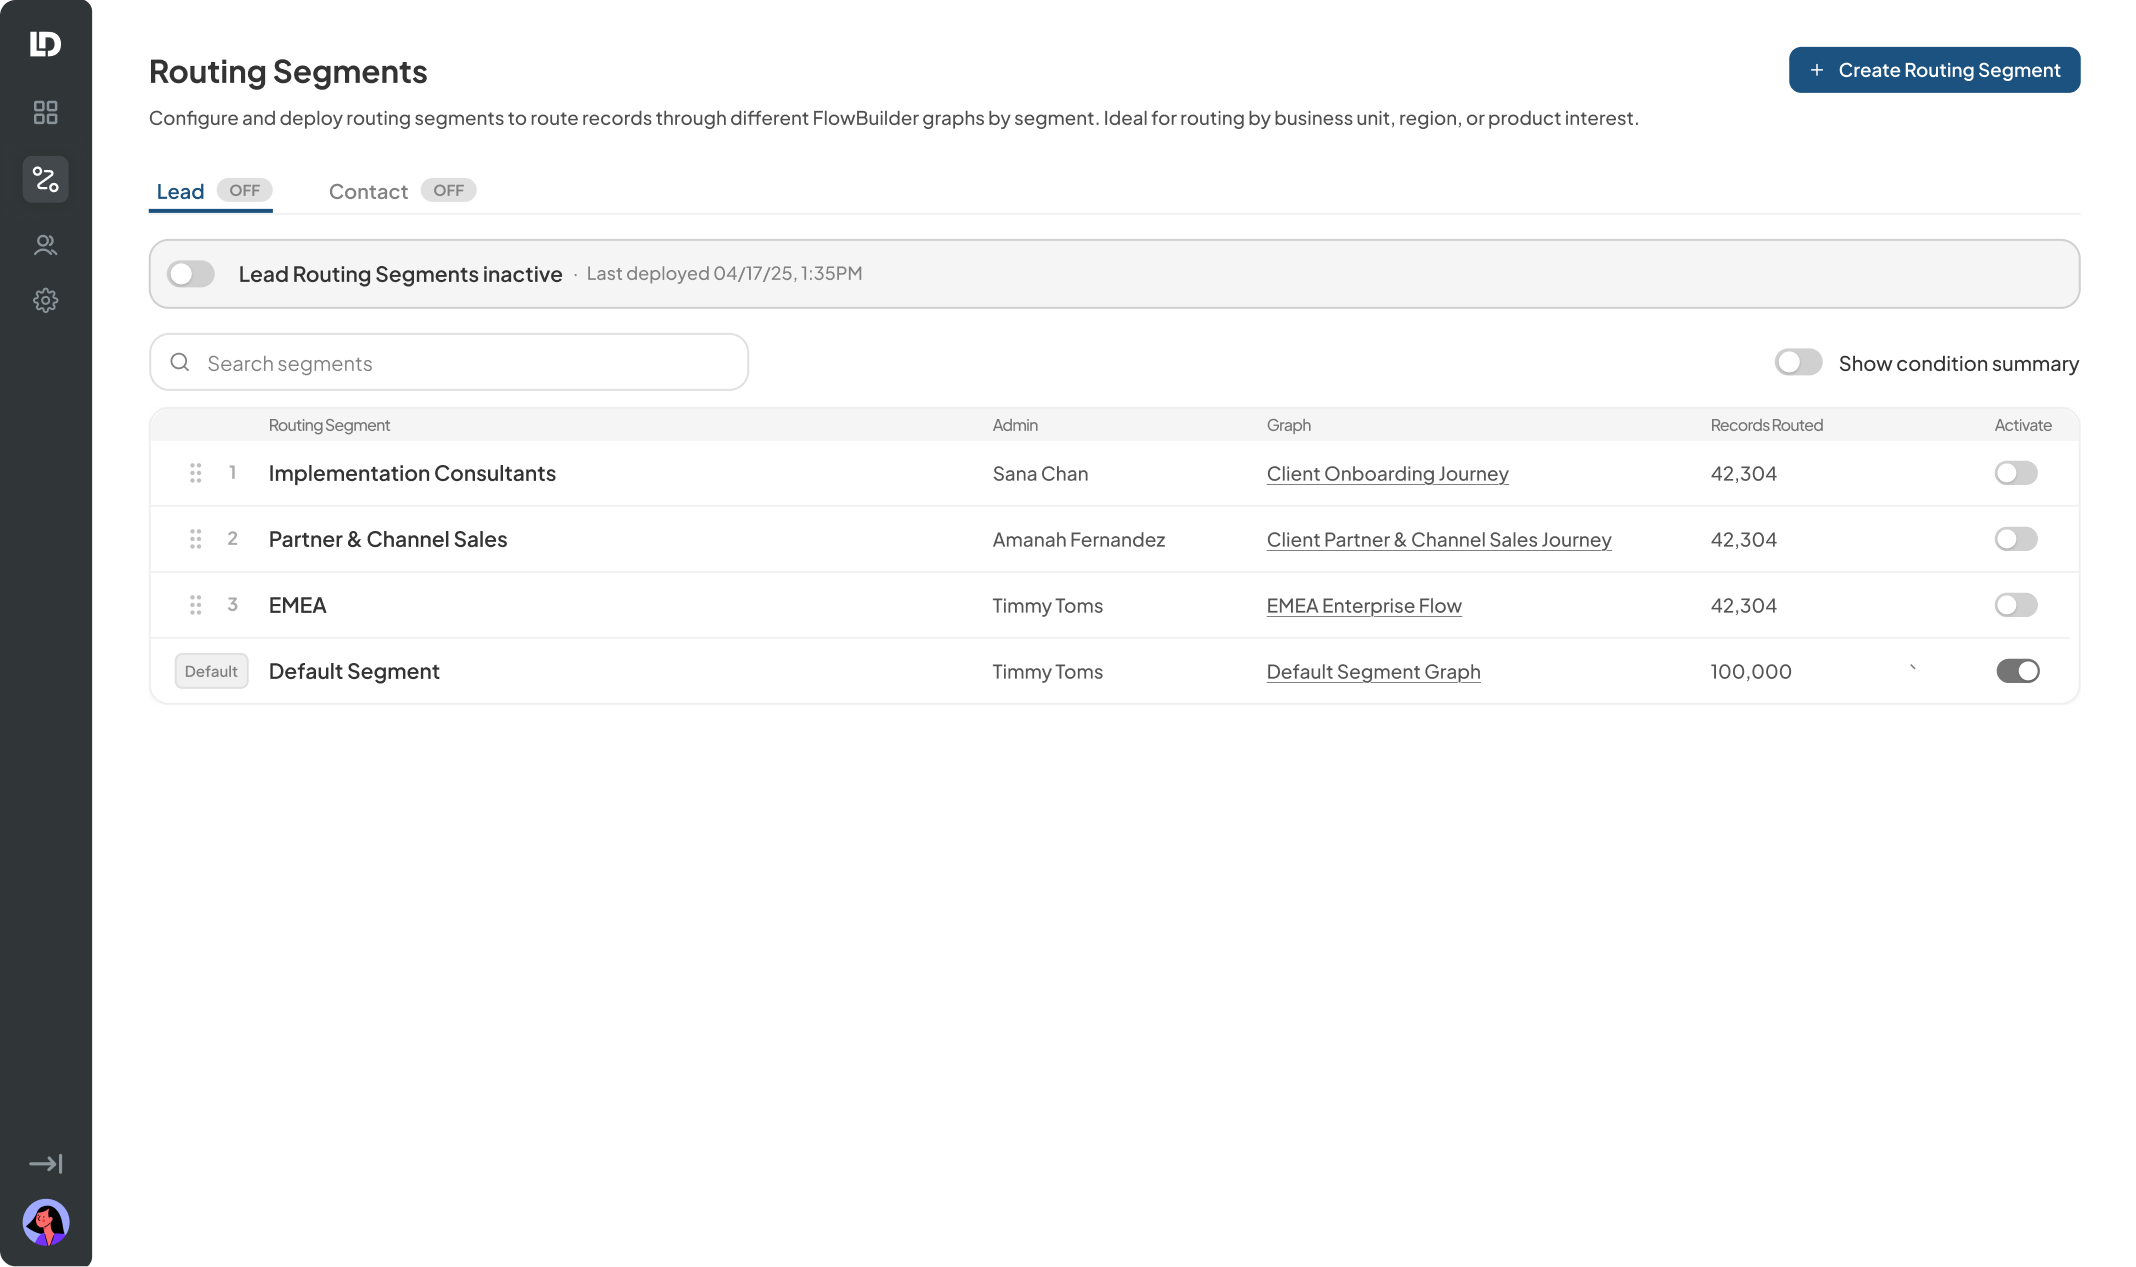Screen dimensions: 2136x1267
Task: Open the dashboard grid icon in the sidebar
Action: (x=45, y=112)
